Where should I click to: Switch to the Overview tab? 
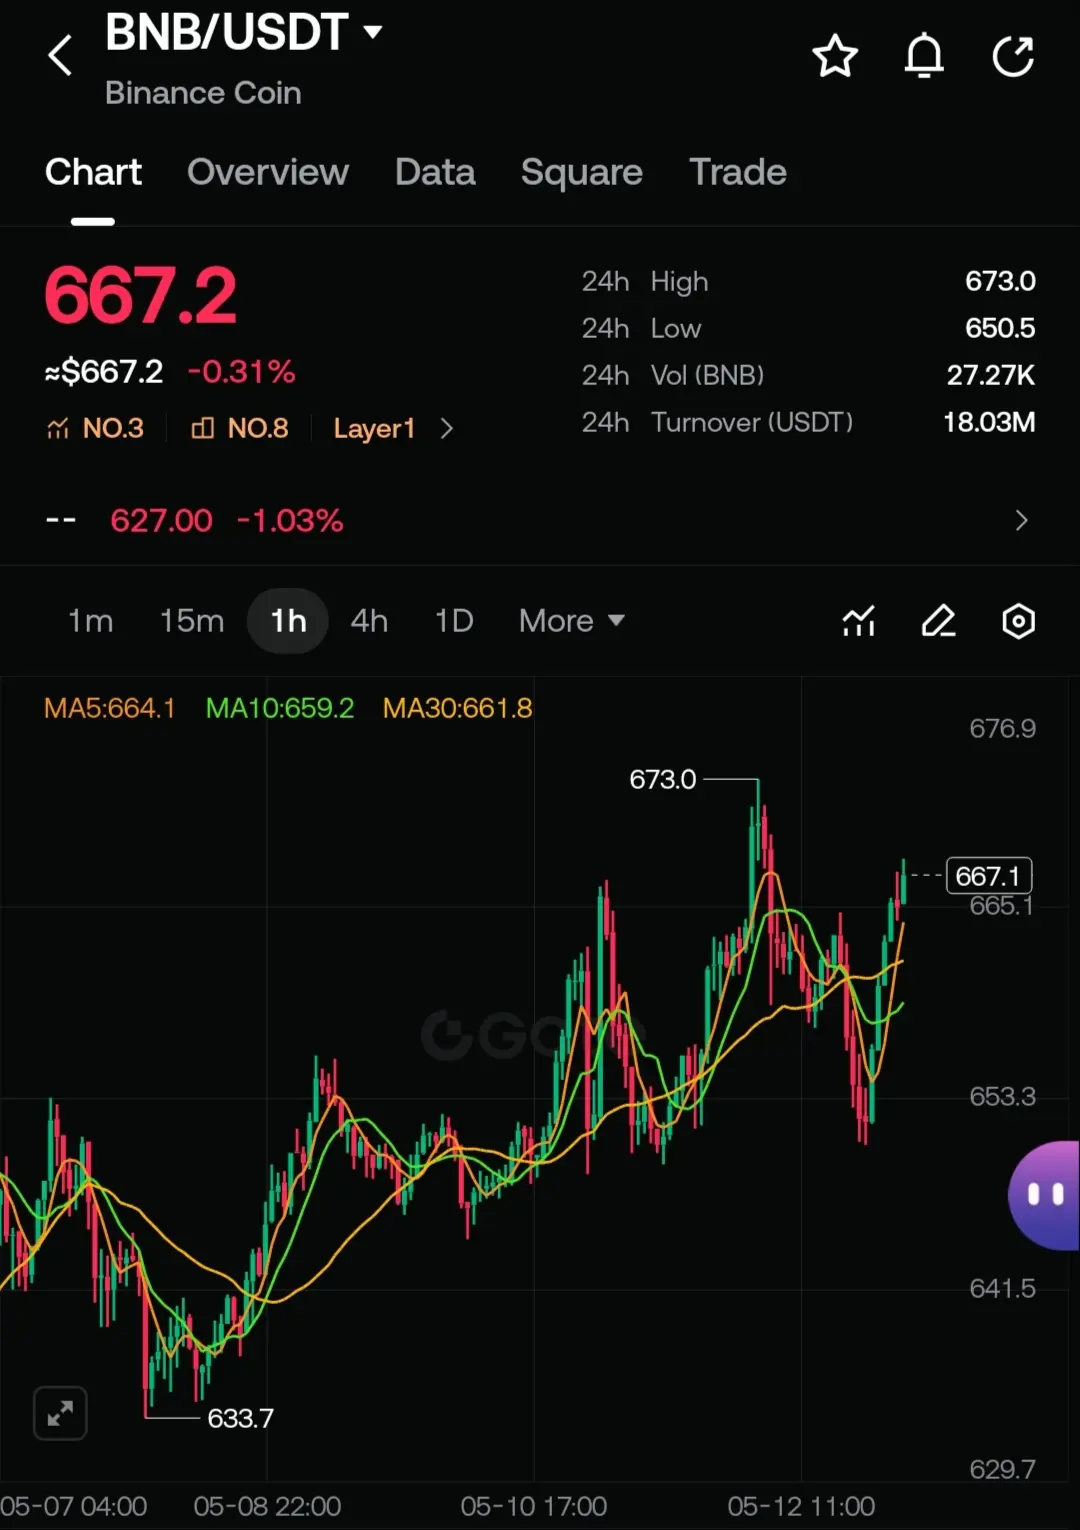(x=268, y=172)
